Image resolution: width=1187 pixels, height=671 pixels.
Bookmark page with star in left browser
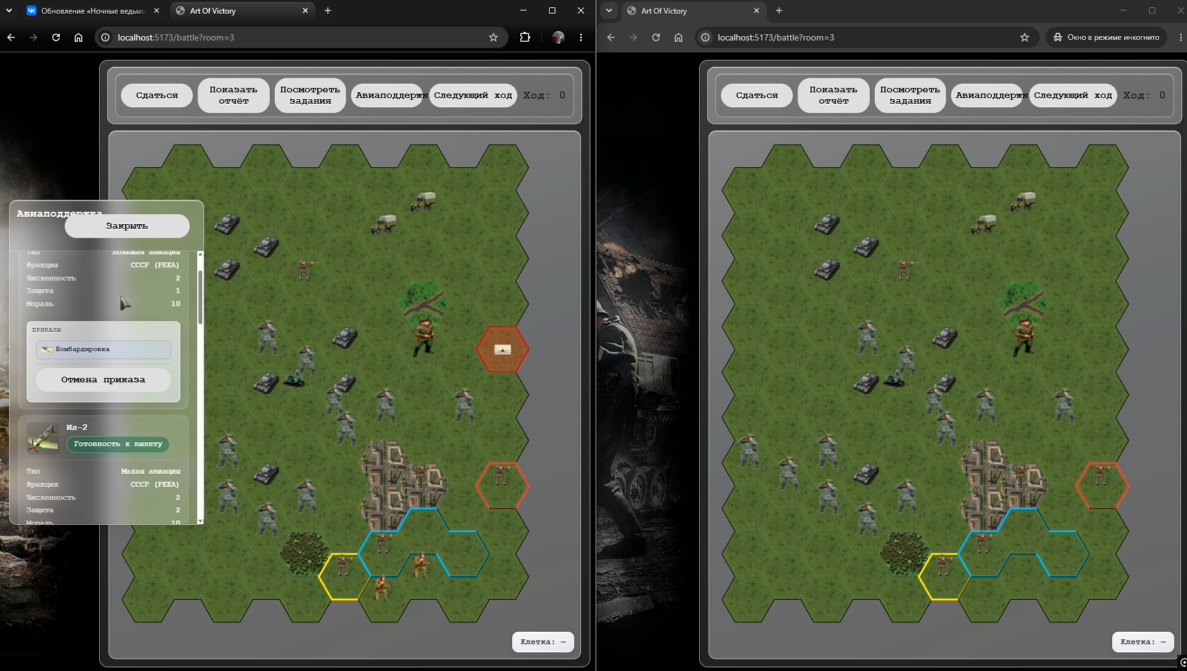coord(494,37)
